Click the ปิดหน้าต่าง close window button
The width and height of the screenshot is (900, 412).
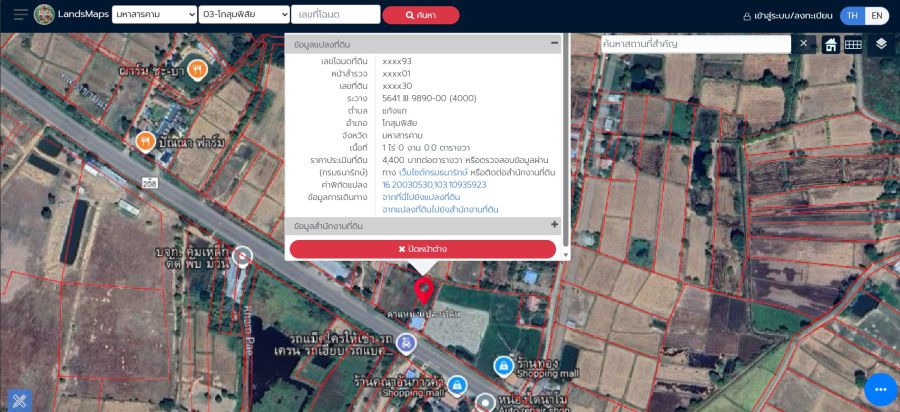point(423,249)
